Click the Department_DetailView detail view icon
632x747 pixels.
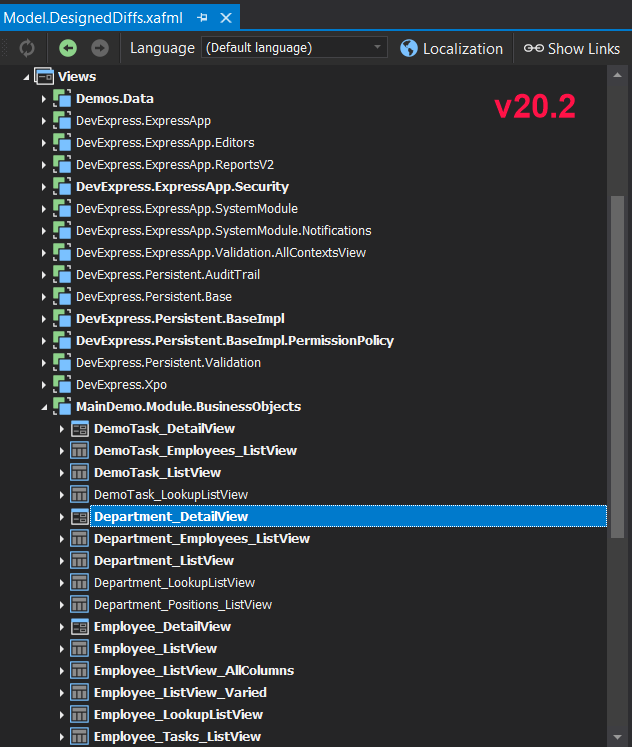coord(80,517)
